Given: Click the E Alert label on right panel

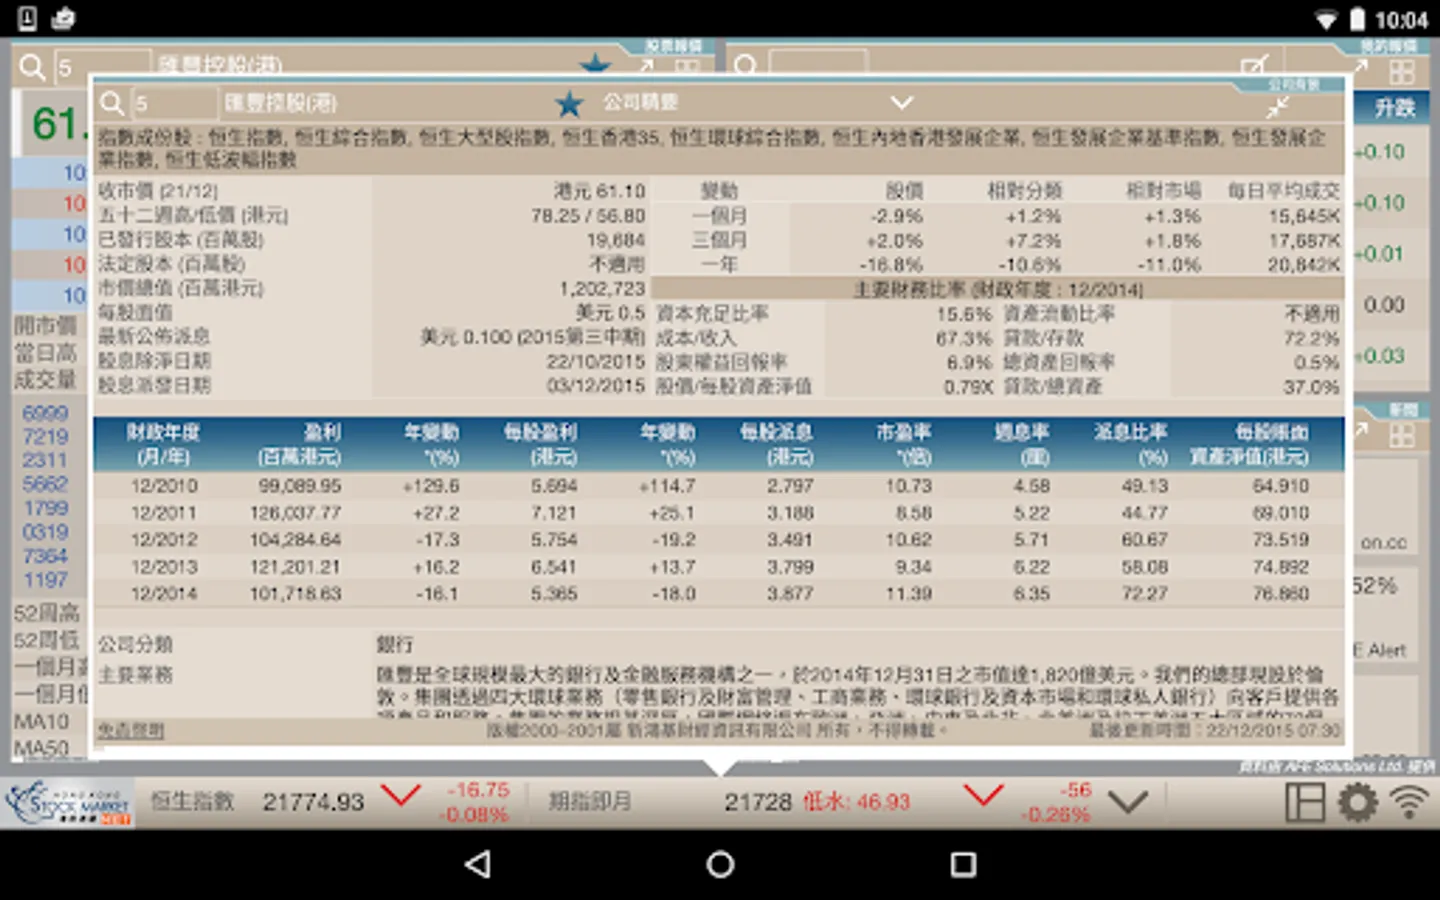Looking at the screenshot, I should [x=1380, y=651].
